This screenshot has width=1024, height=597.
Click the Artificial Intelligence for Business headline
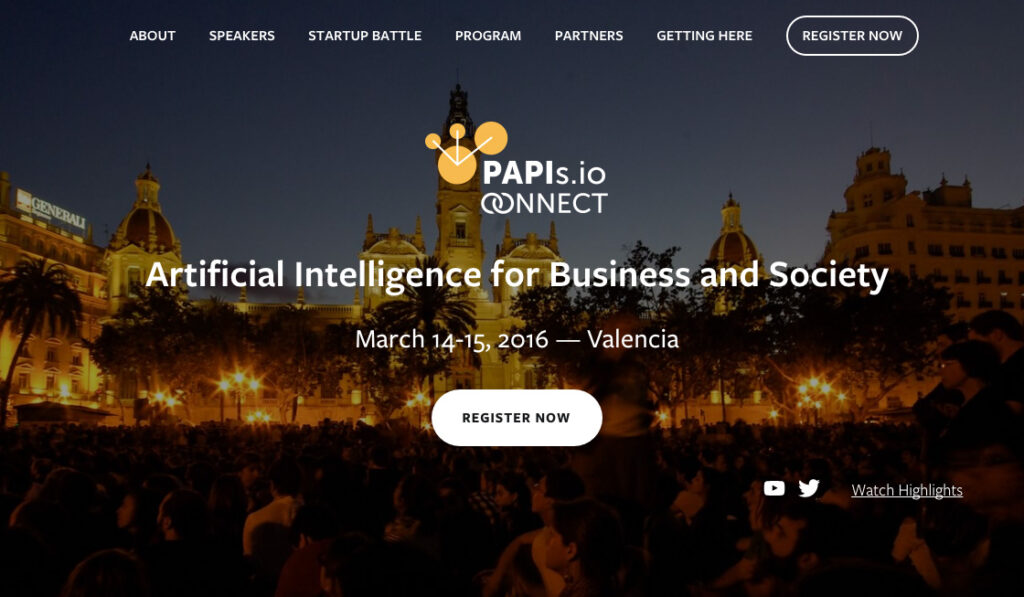(517, 274)
